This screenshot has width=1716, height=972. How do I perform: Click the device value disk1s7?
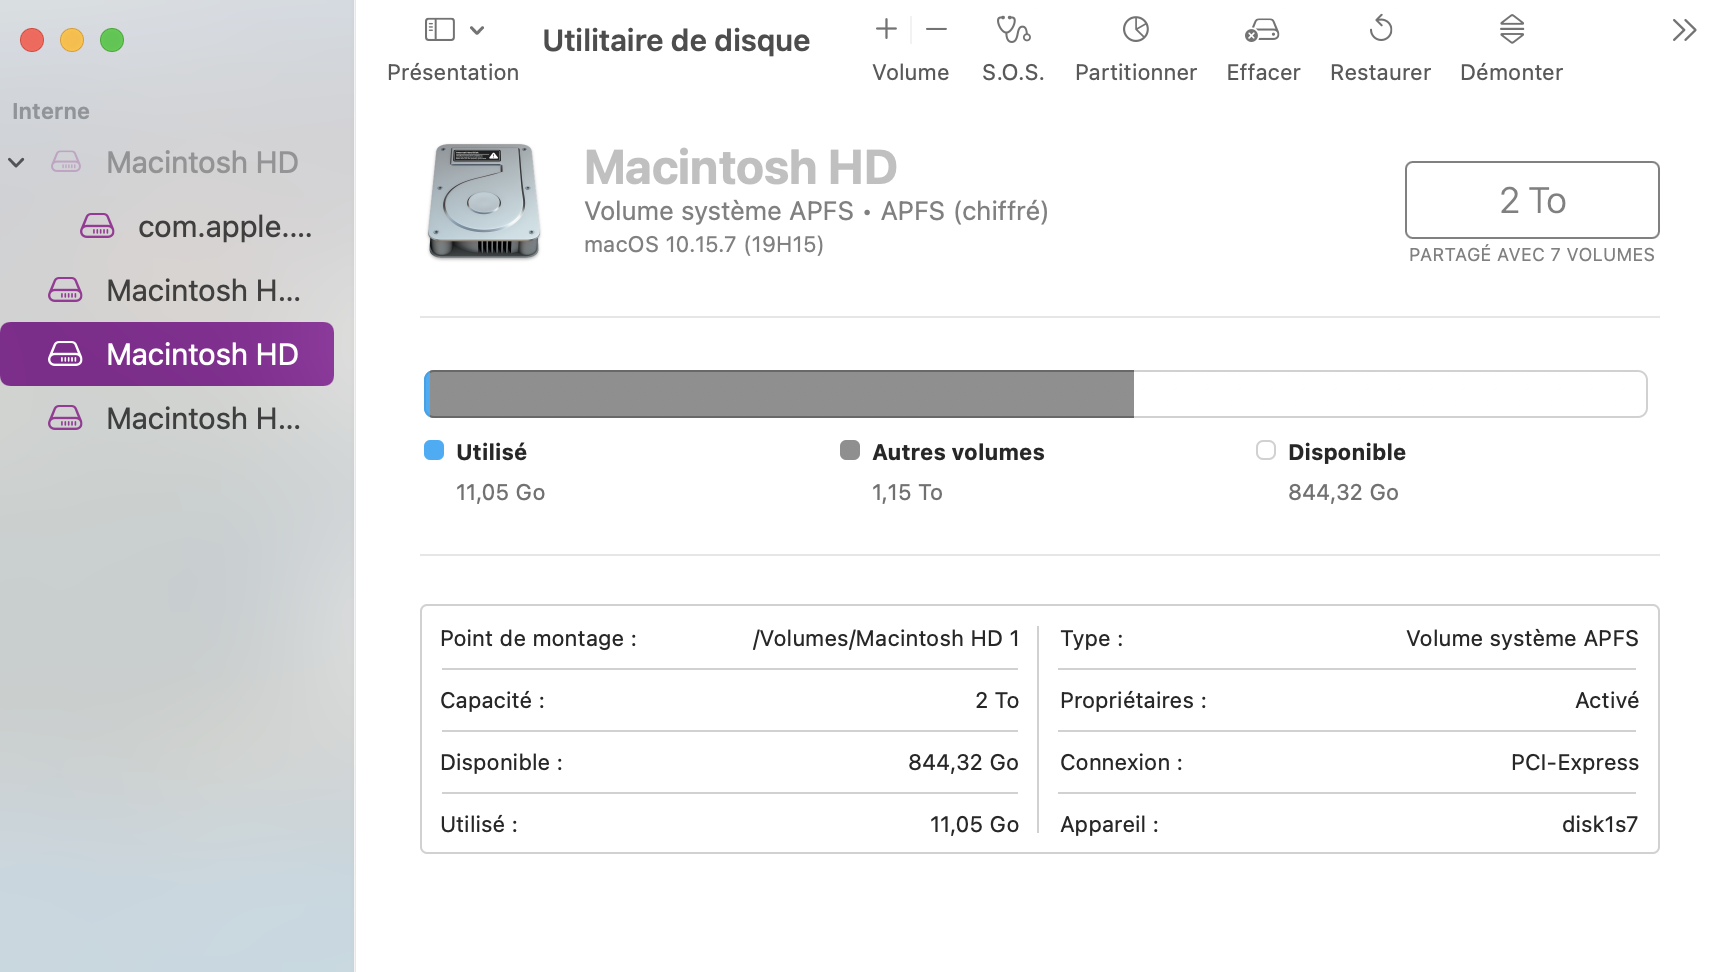pos(1600,825)
